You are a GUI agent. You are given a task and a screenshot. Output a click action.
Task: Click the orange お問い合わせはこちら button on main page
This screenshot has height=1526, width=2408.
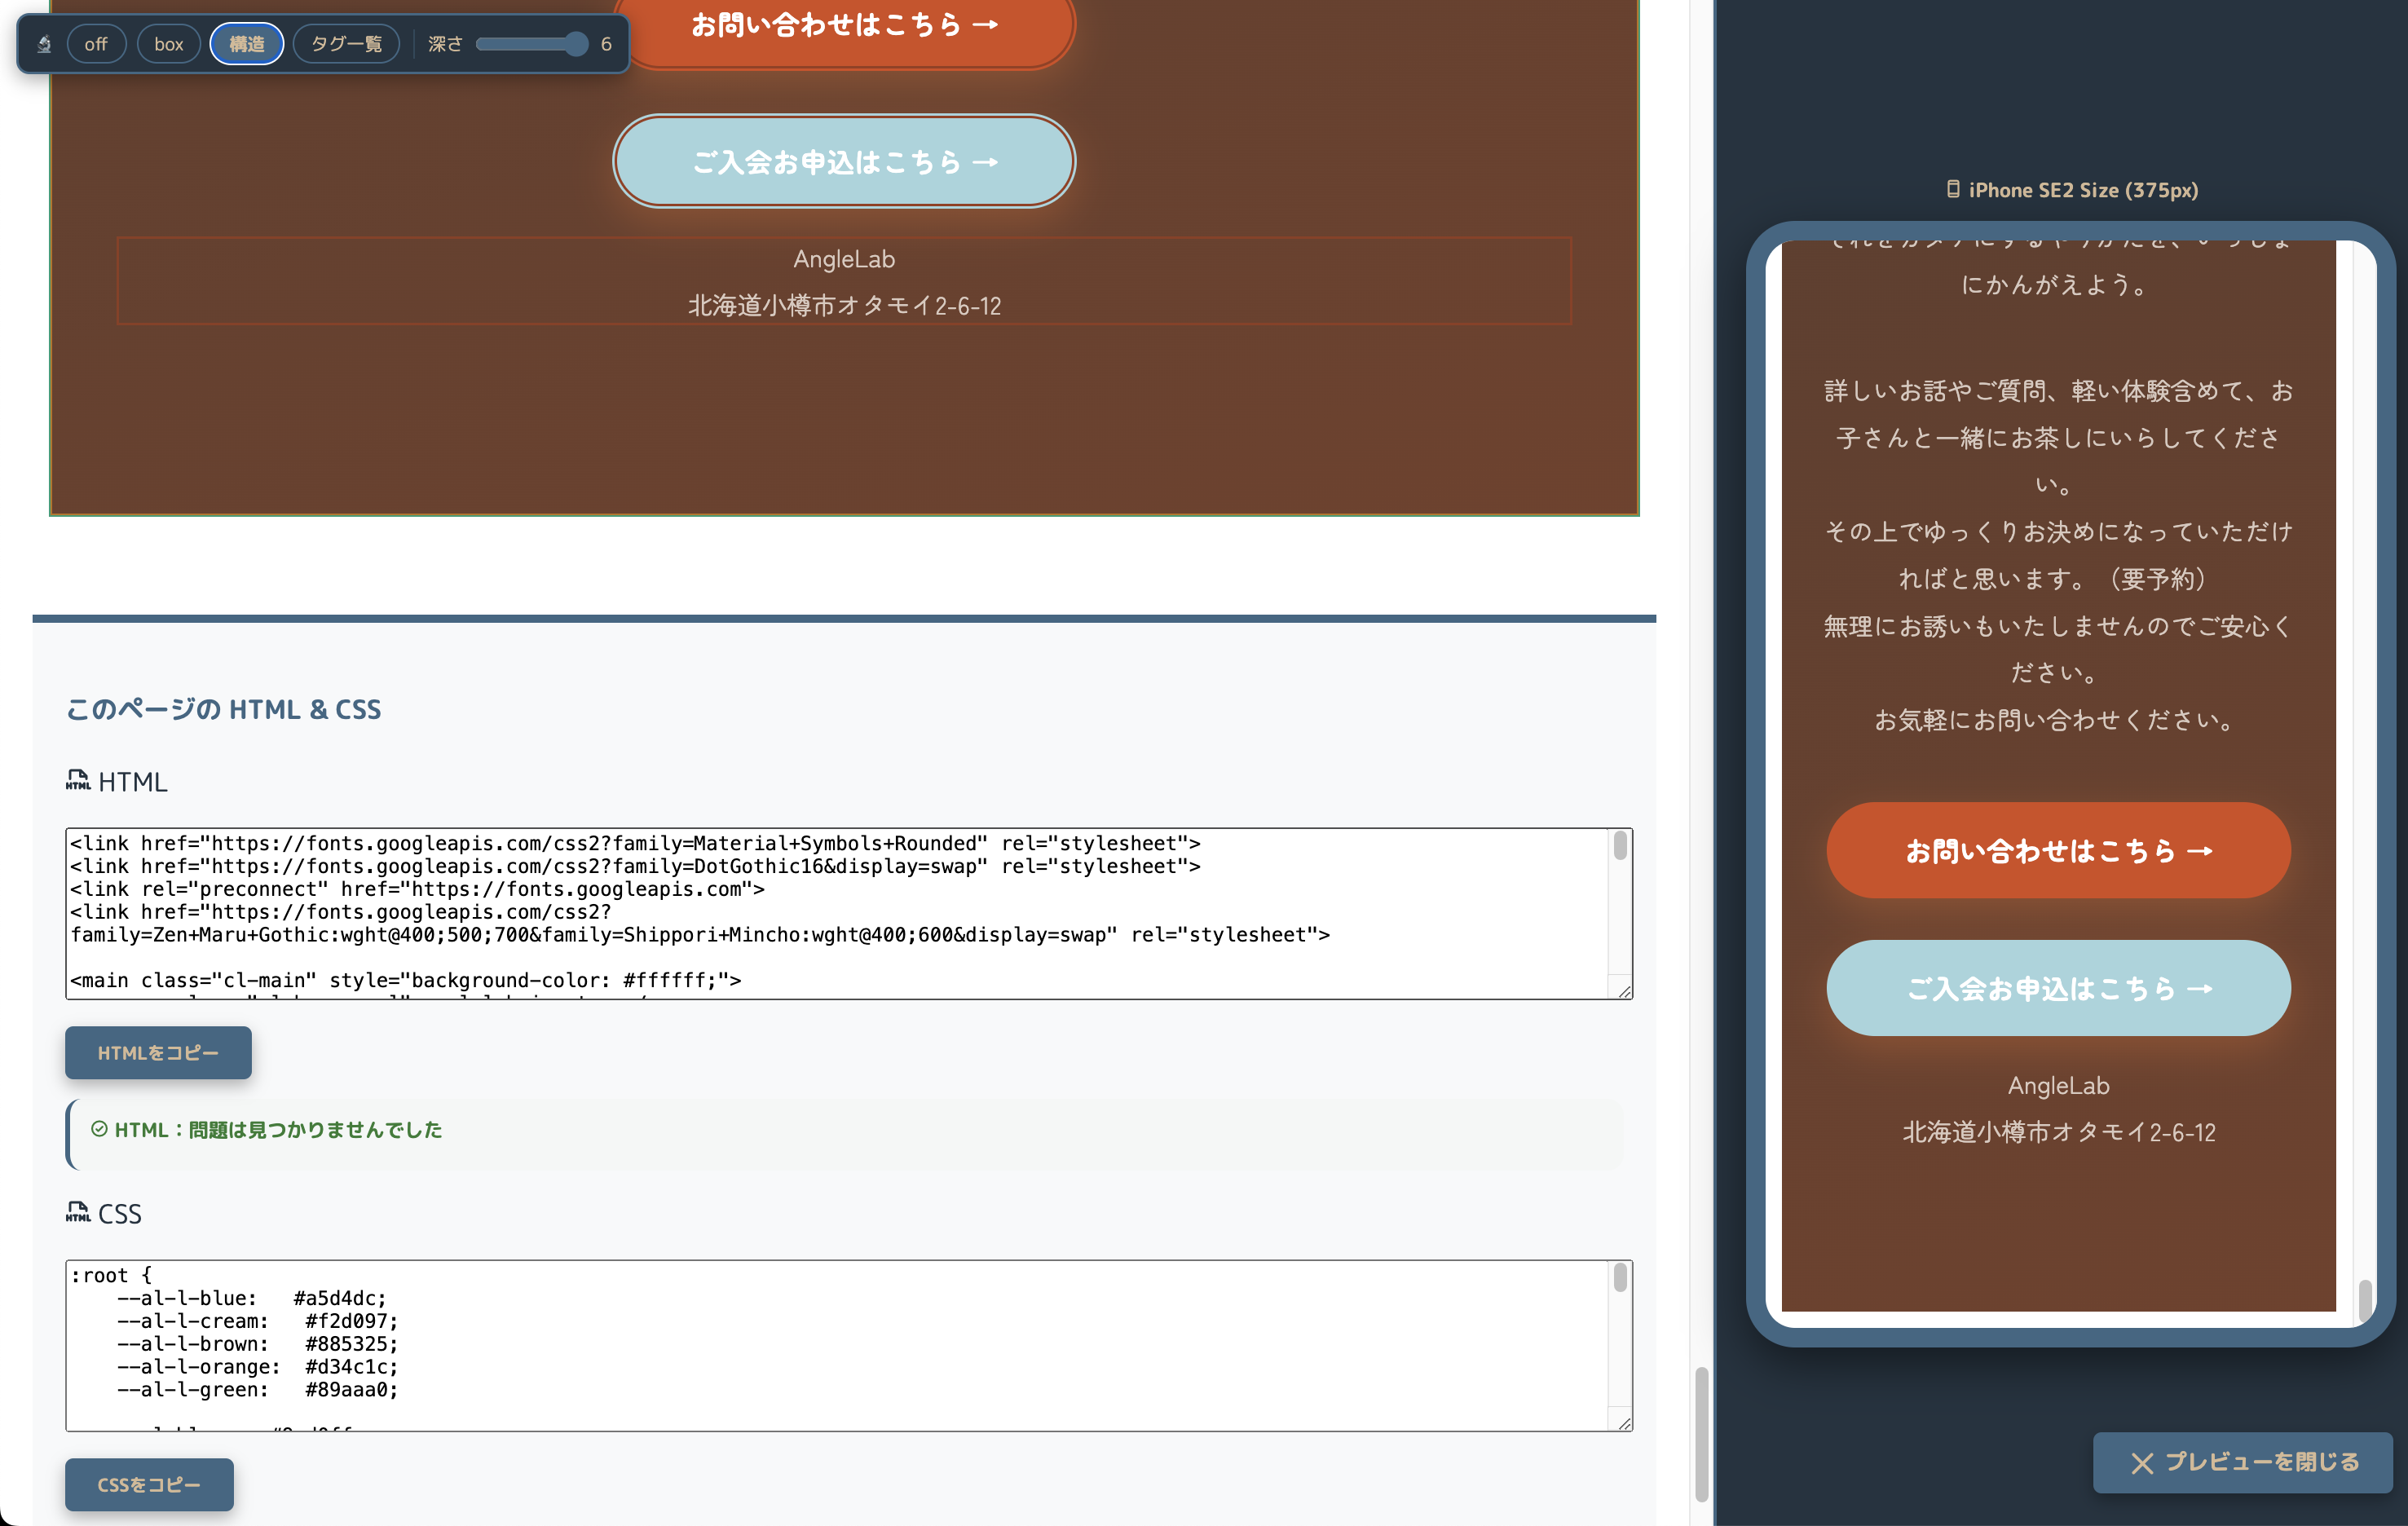pyautogui.click(x=844, y=26)
